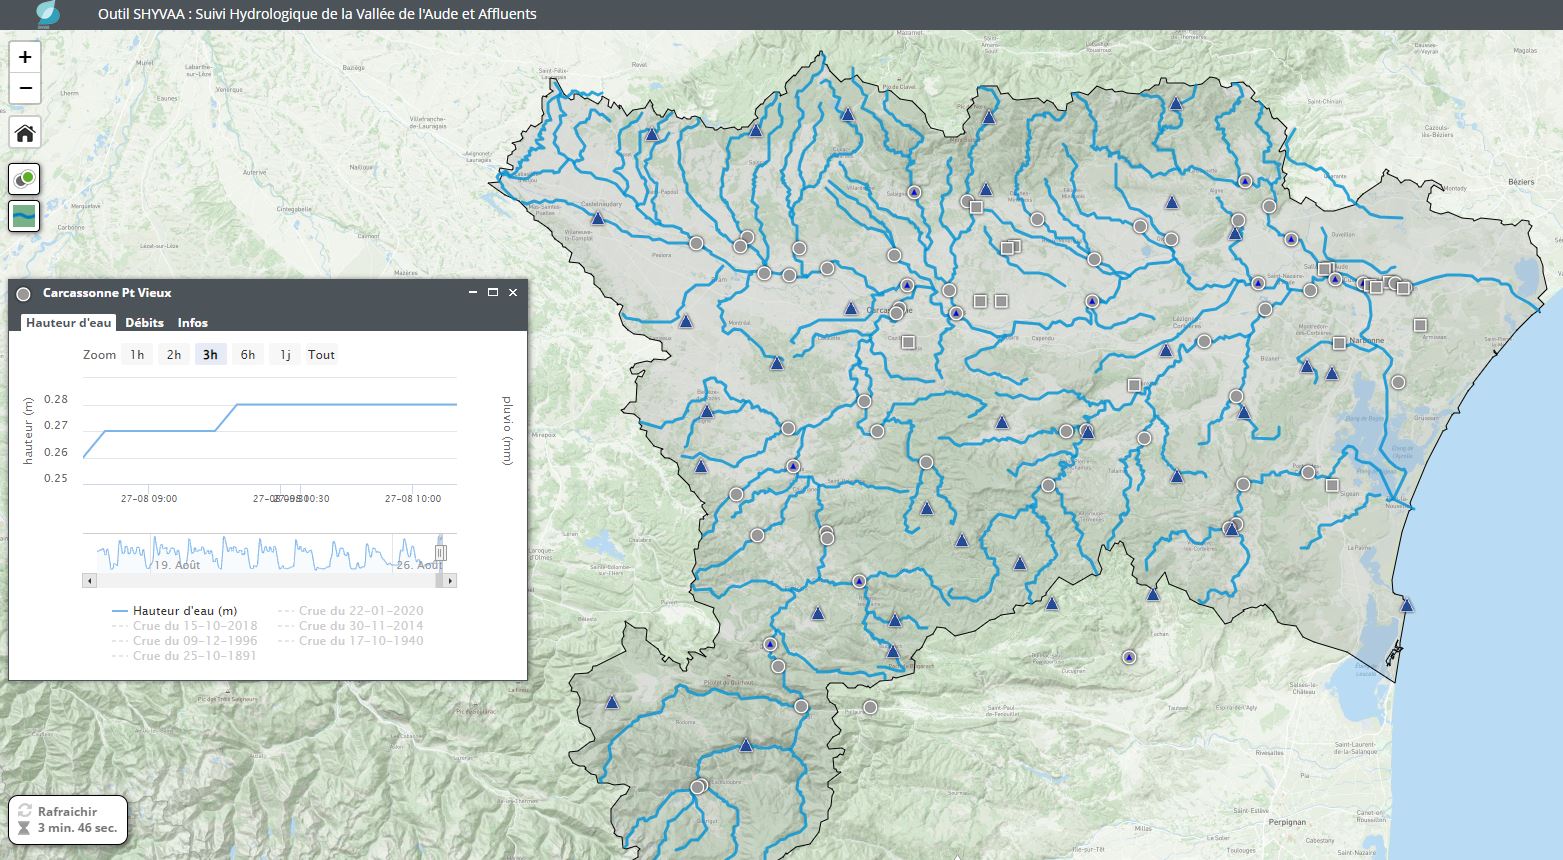The image size is (1563, 860).
Task: Click the Carcassonne Pt Vieux status circle
Action: 24,293
